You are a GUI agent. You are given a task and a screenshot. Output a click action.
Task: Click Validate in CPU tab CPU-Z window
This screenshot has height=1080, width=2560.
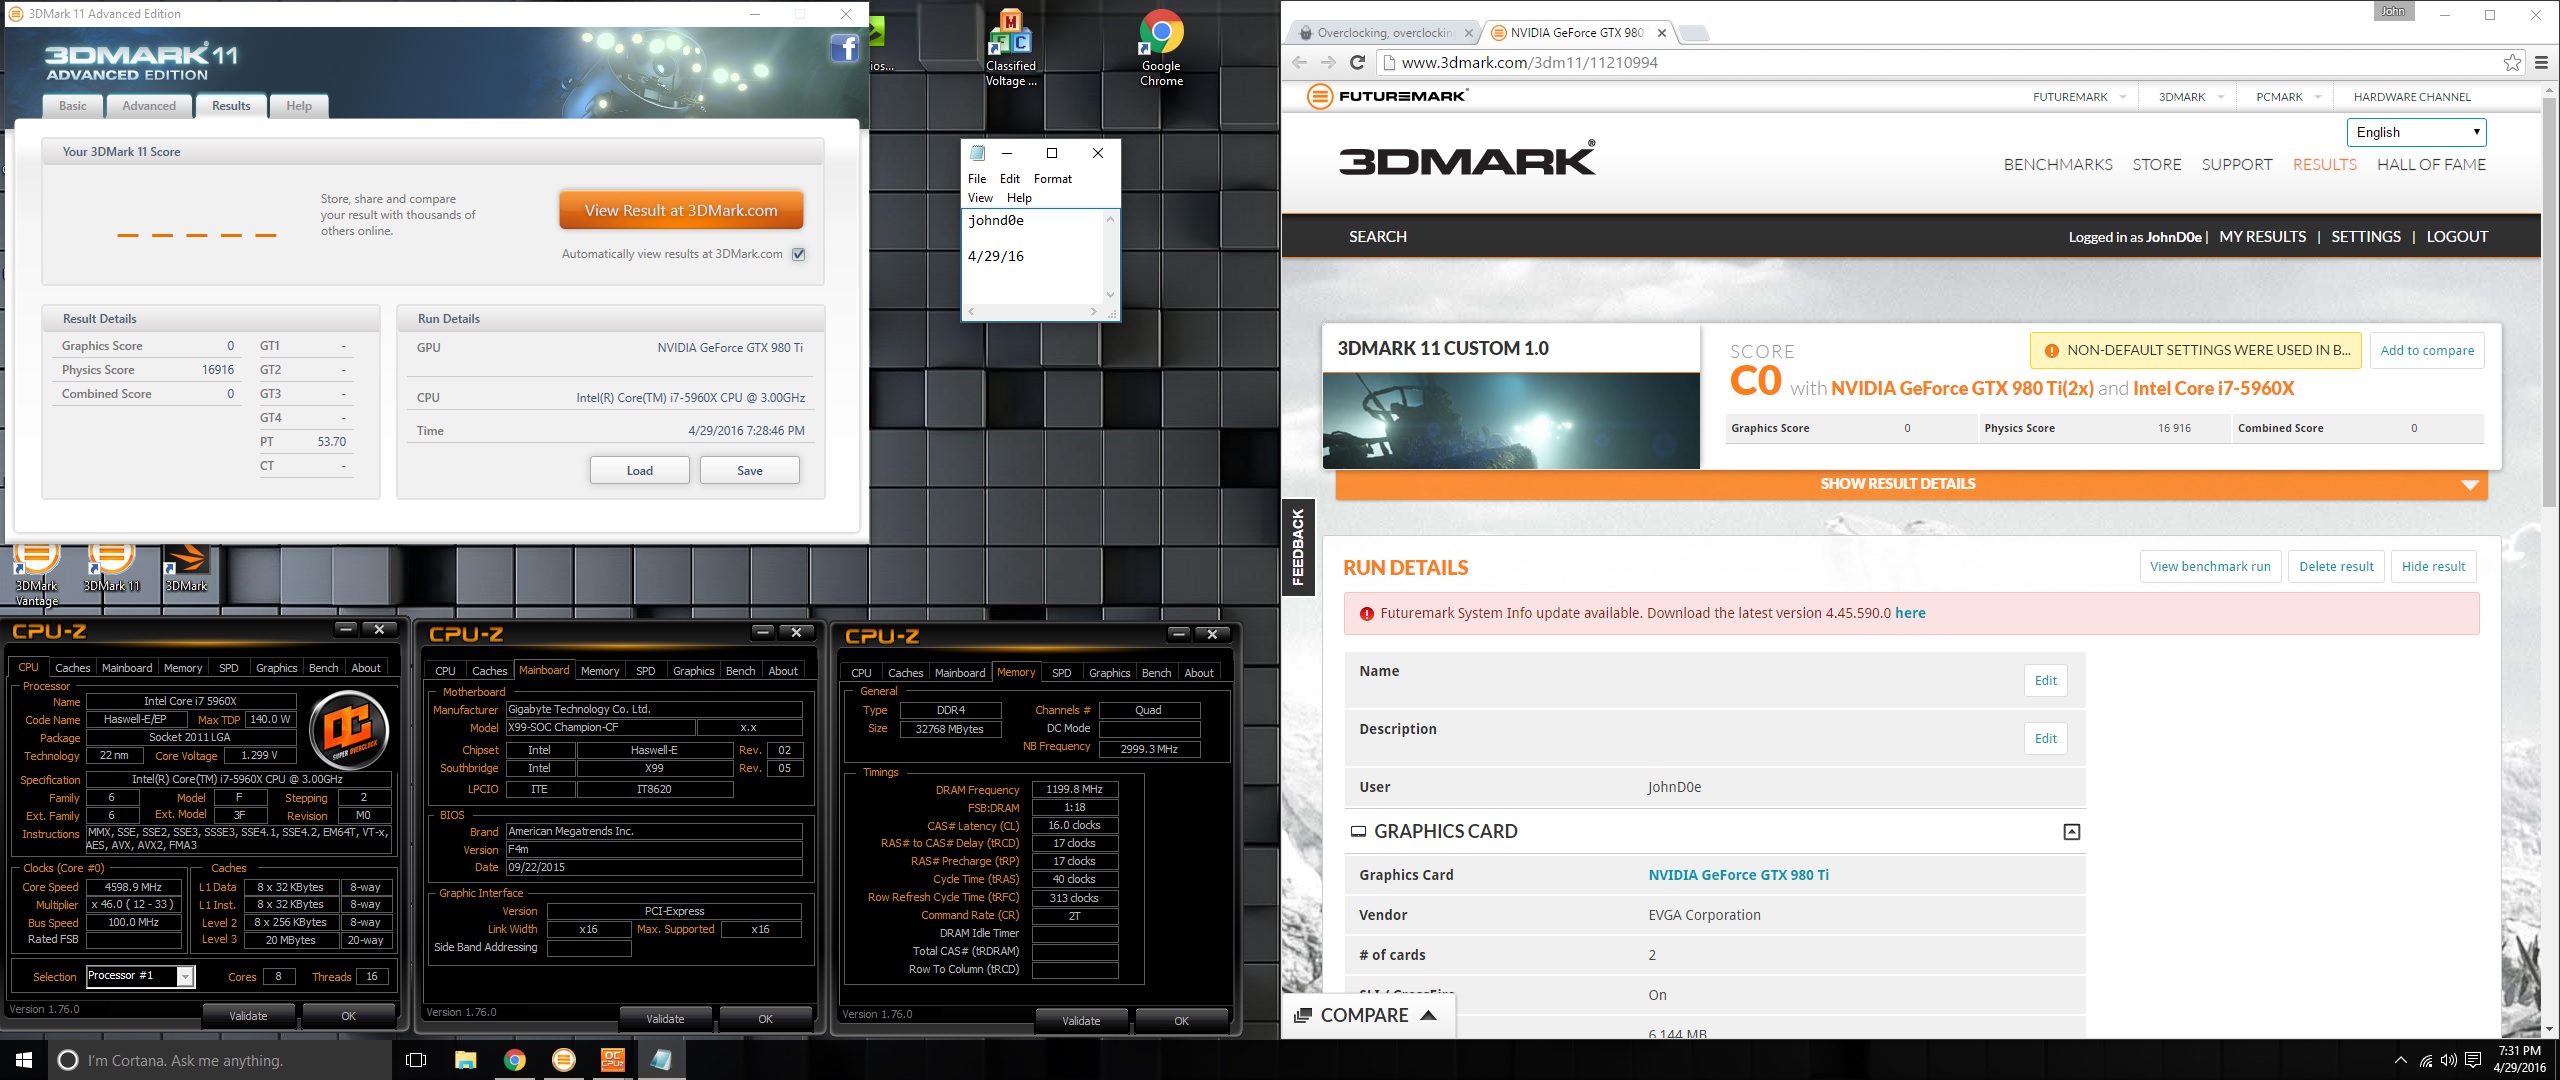pyautogui.click(x=248, y=1016)
